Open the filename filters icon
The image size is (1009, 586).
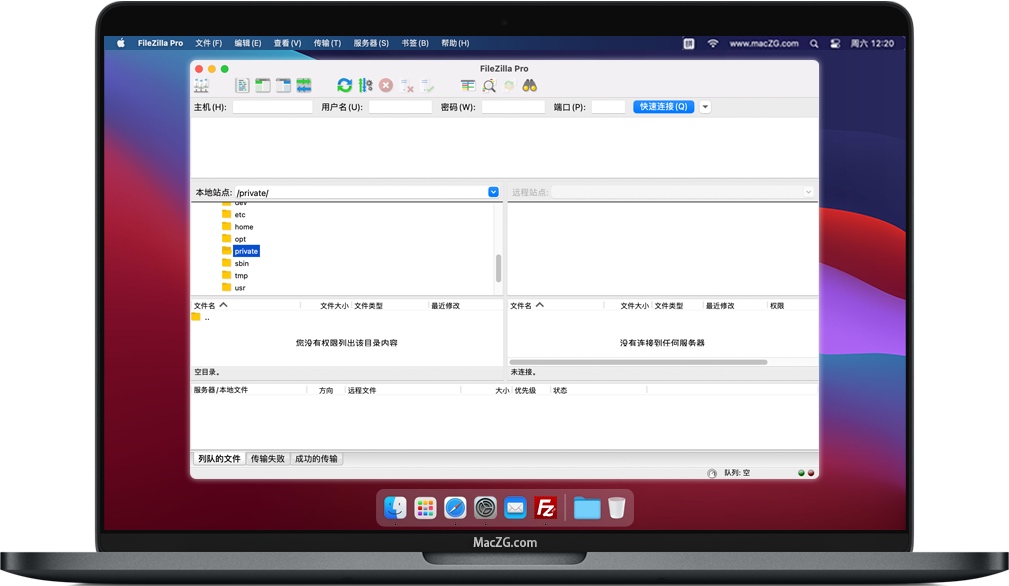point(468,86)
